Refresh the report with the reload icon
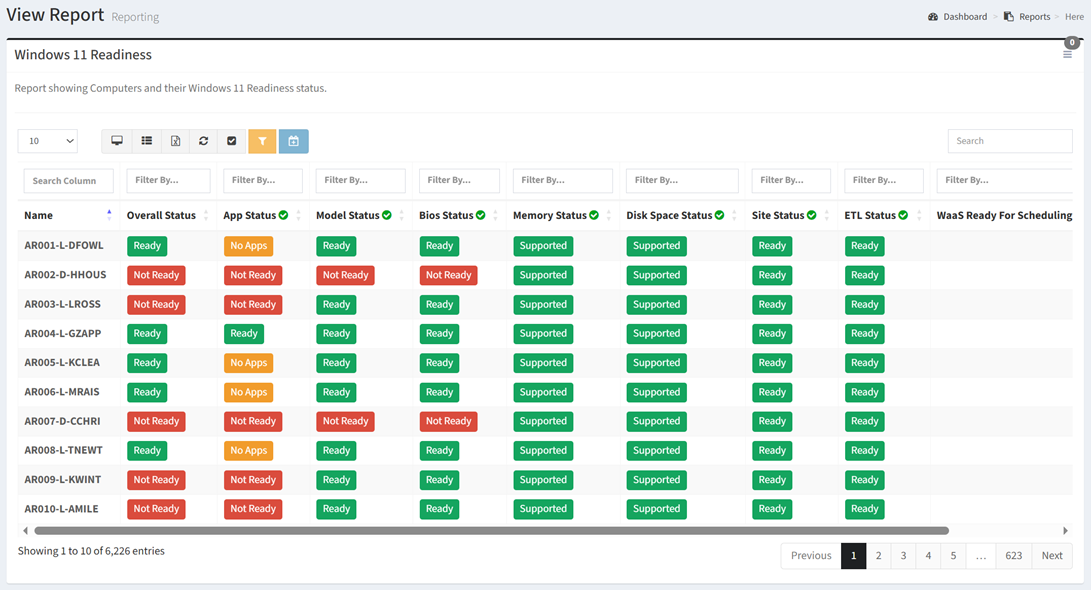Image resolution: width=1091 pixels, height=590 pixels. (x=203, y=141)
